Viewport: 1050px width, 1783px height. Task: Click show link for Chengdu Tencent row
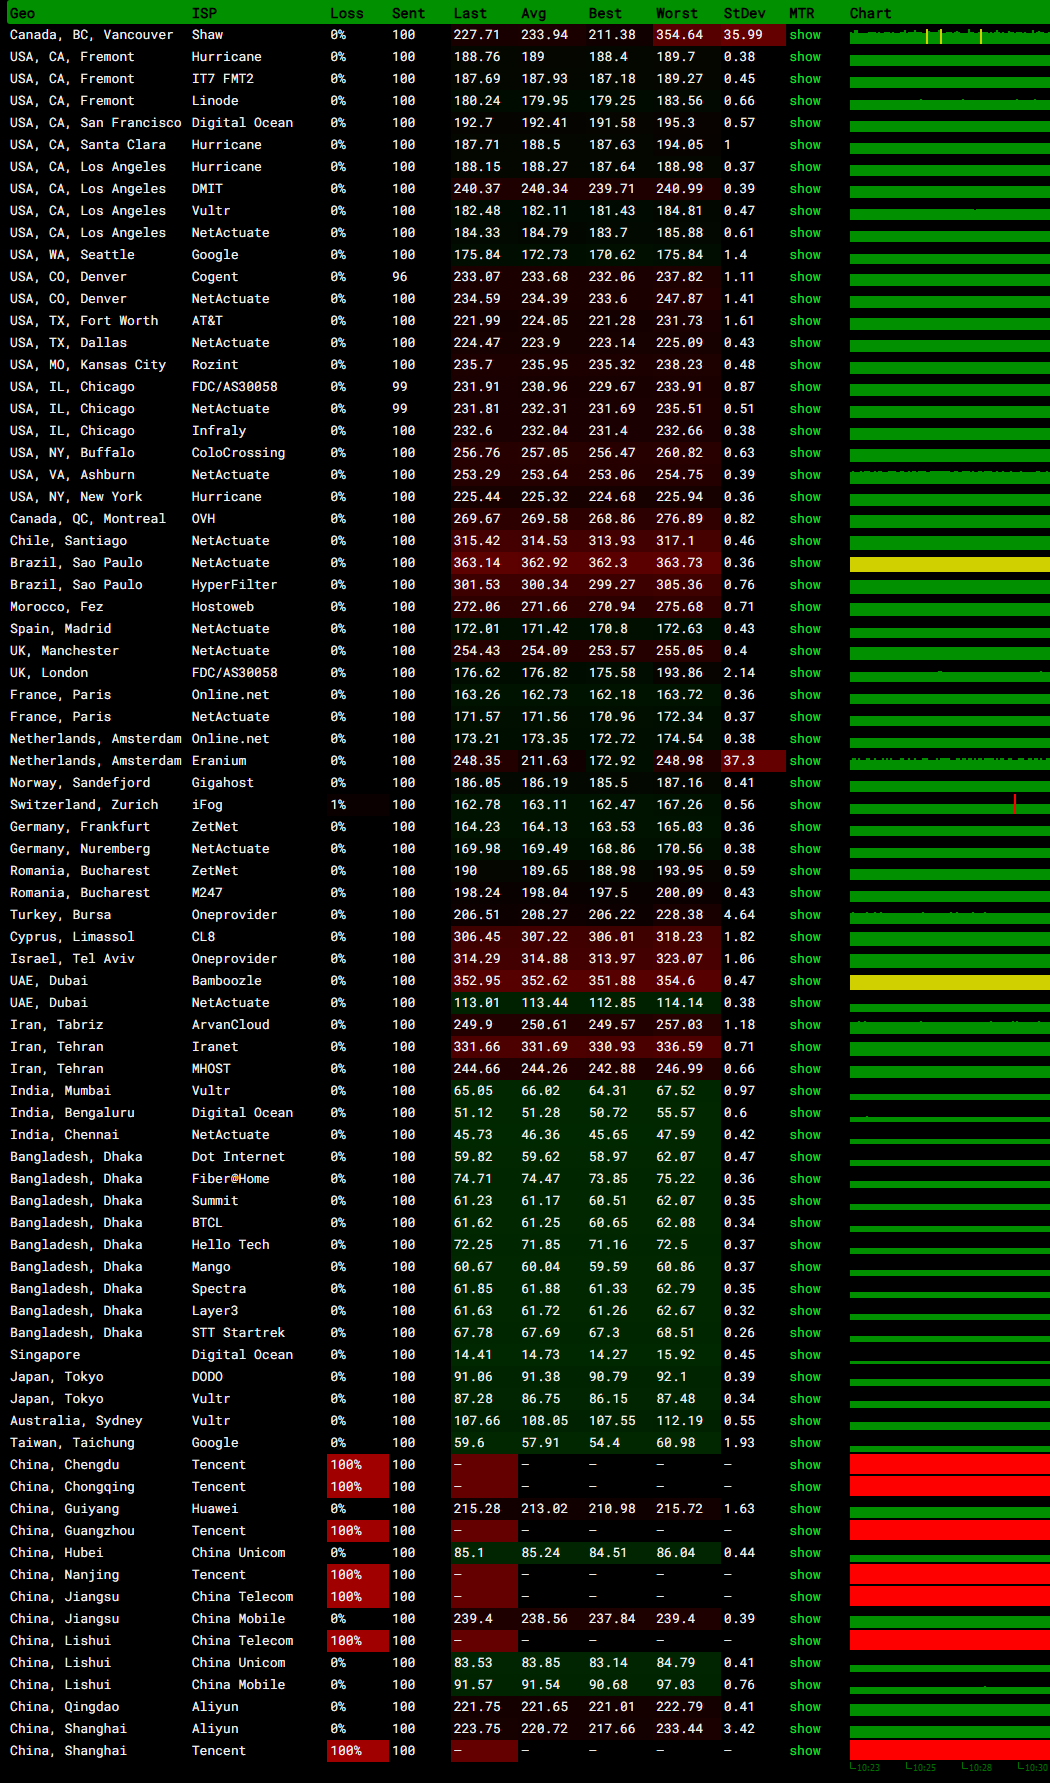pos(804,1465)
